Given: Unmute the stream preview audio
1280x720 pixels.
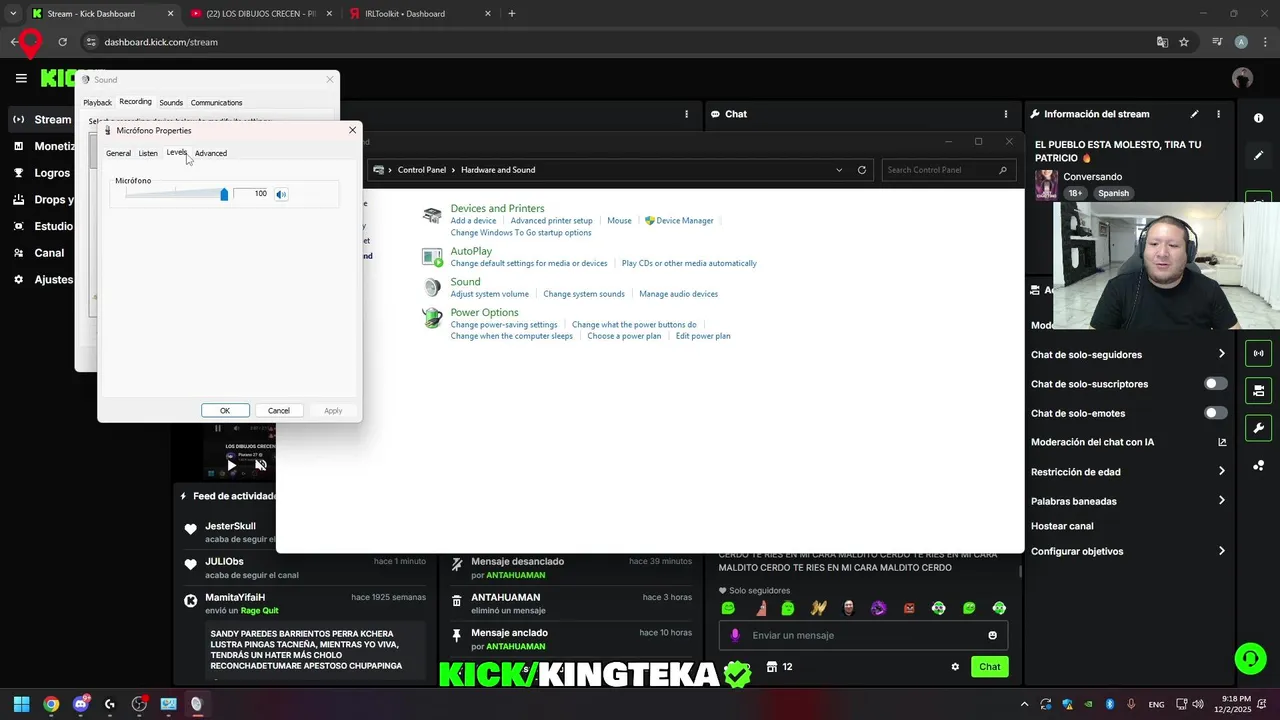Looking at the screenshot, I should coord(261,465).
